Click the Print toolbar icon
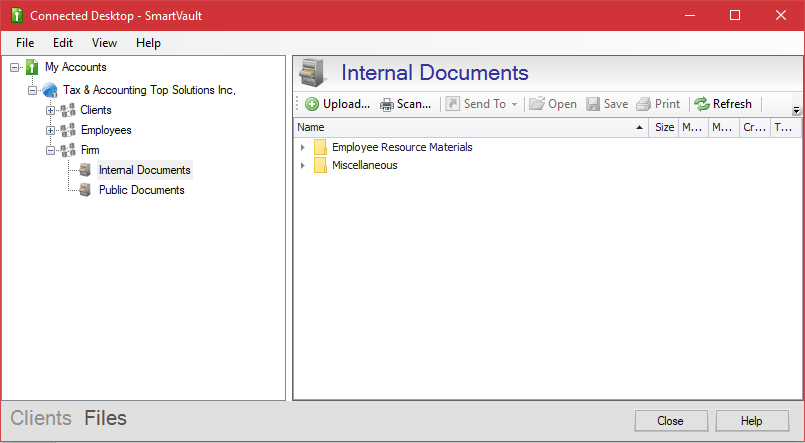This screenshot has width=805, height=443. tap(643, 104)
